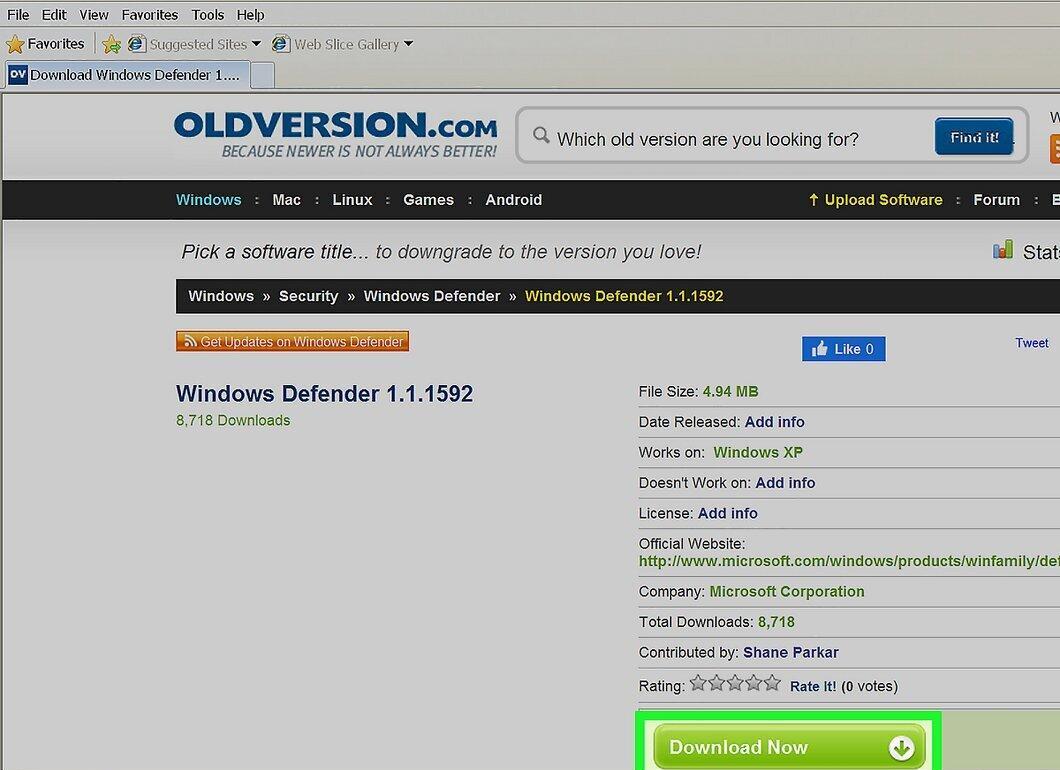The height and width of the screenshot is (770, 1060).
Task: Click the down-arrow icon on Download Now
Action: tap(901, 748)
